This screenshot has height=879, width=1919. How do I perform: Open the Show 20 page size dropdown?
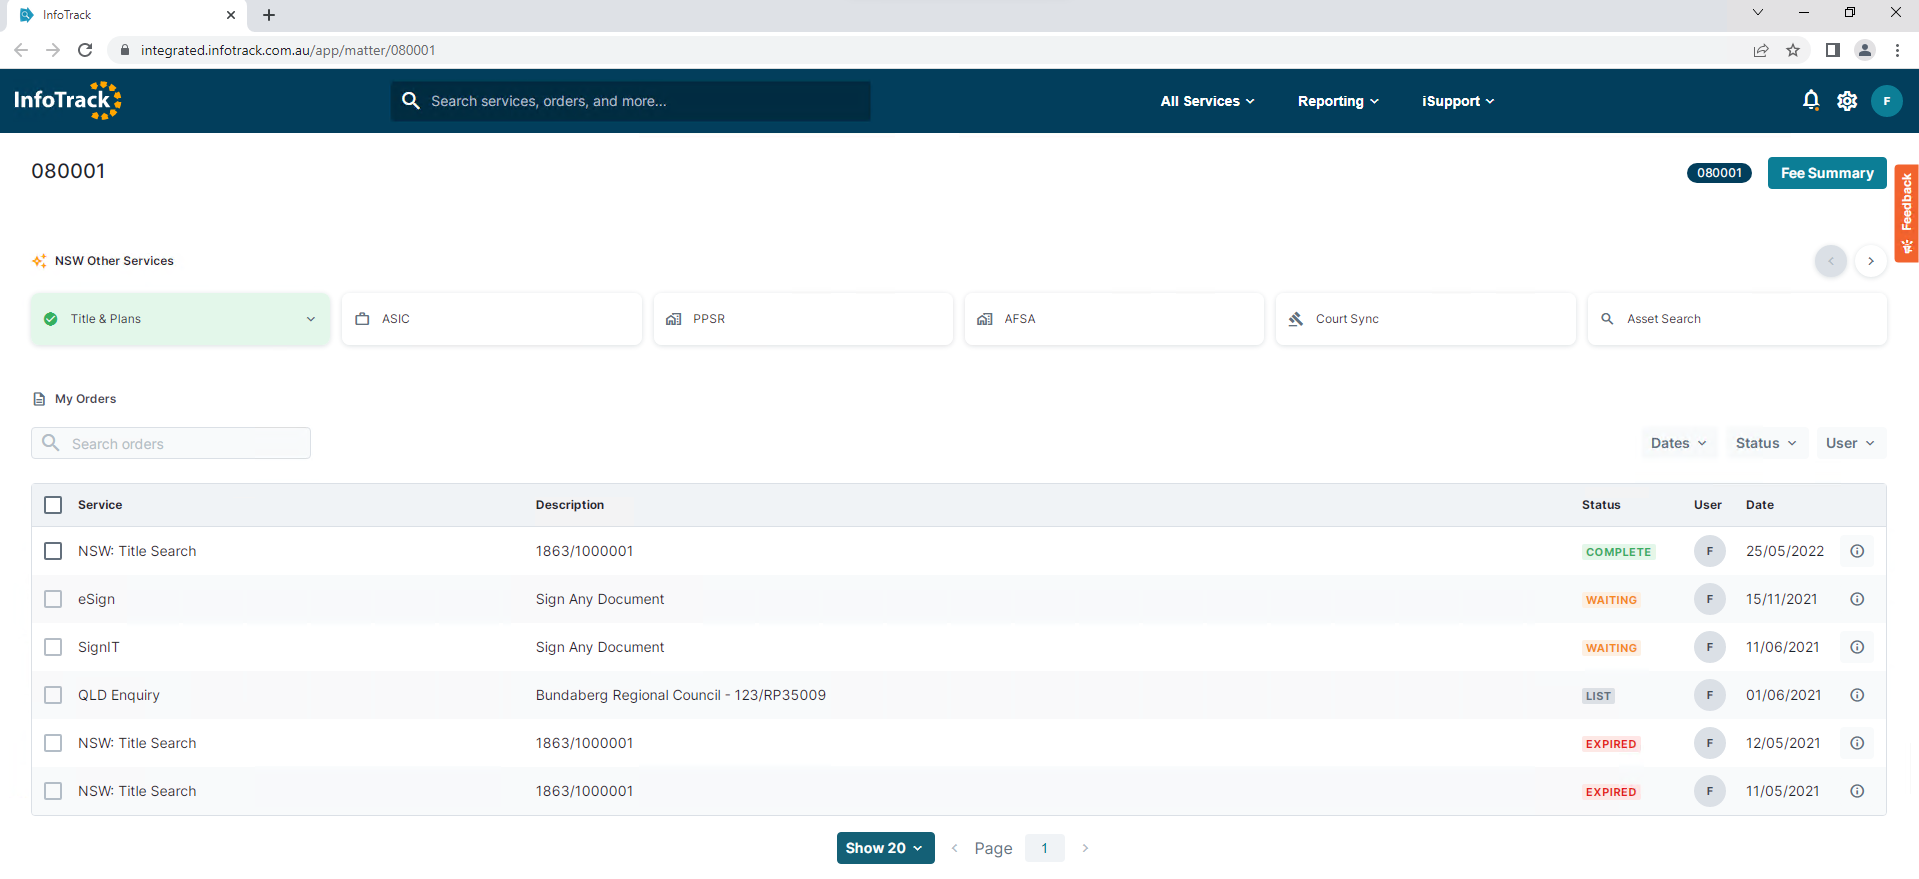click(x=885, y=848)
